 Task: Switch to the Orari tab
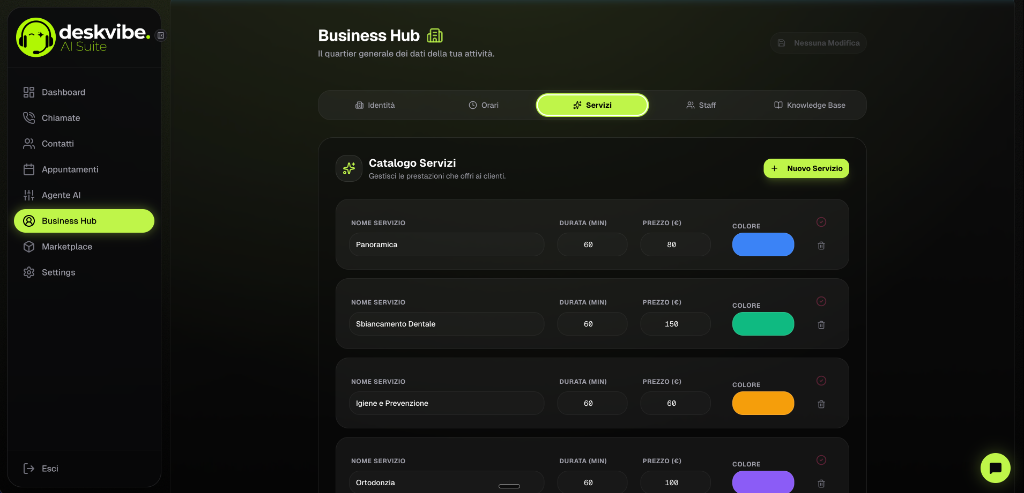point(483,105)
